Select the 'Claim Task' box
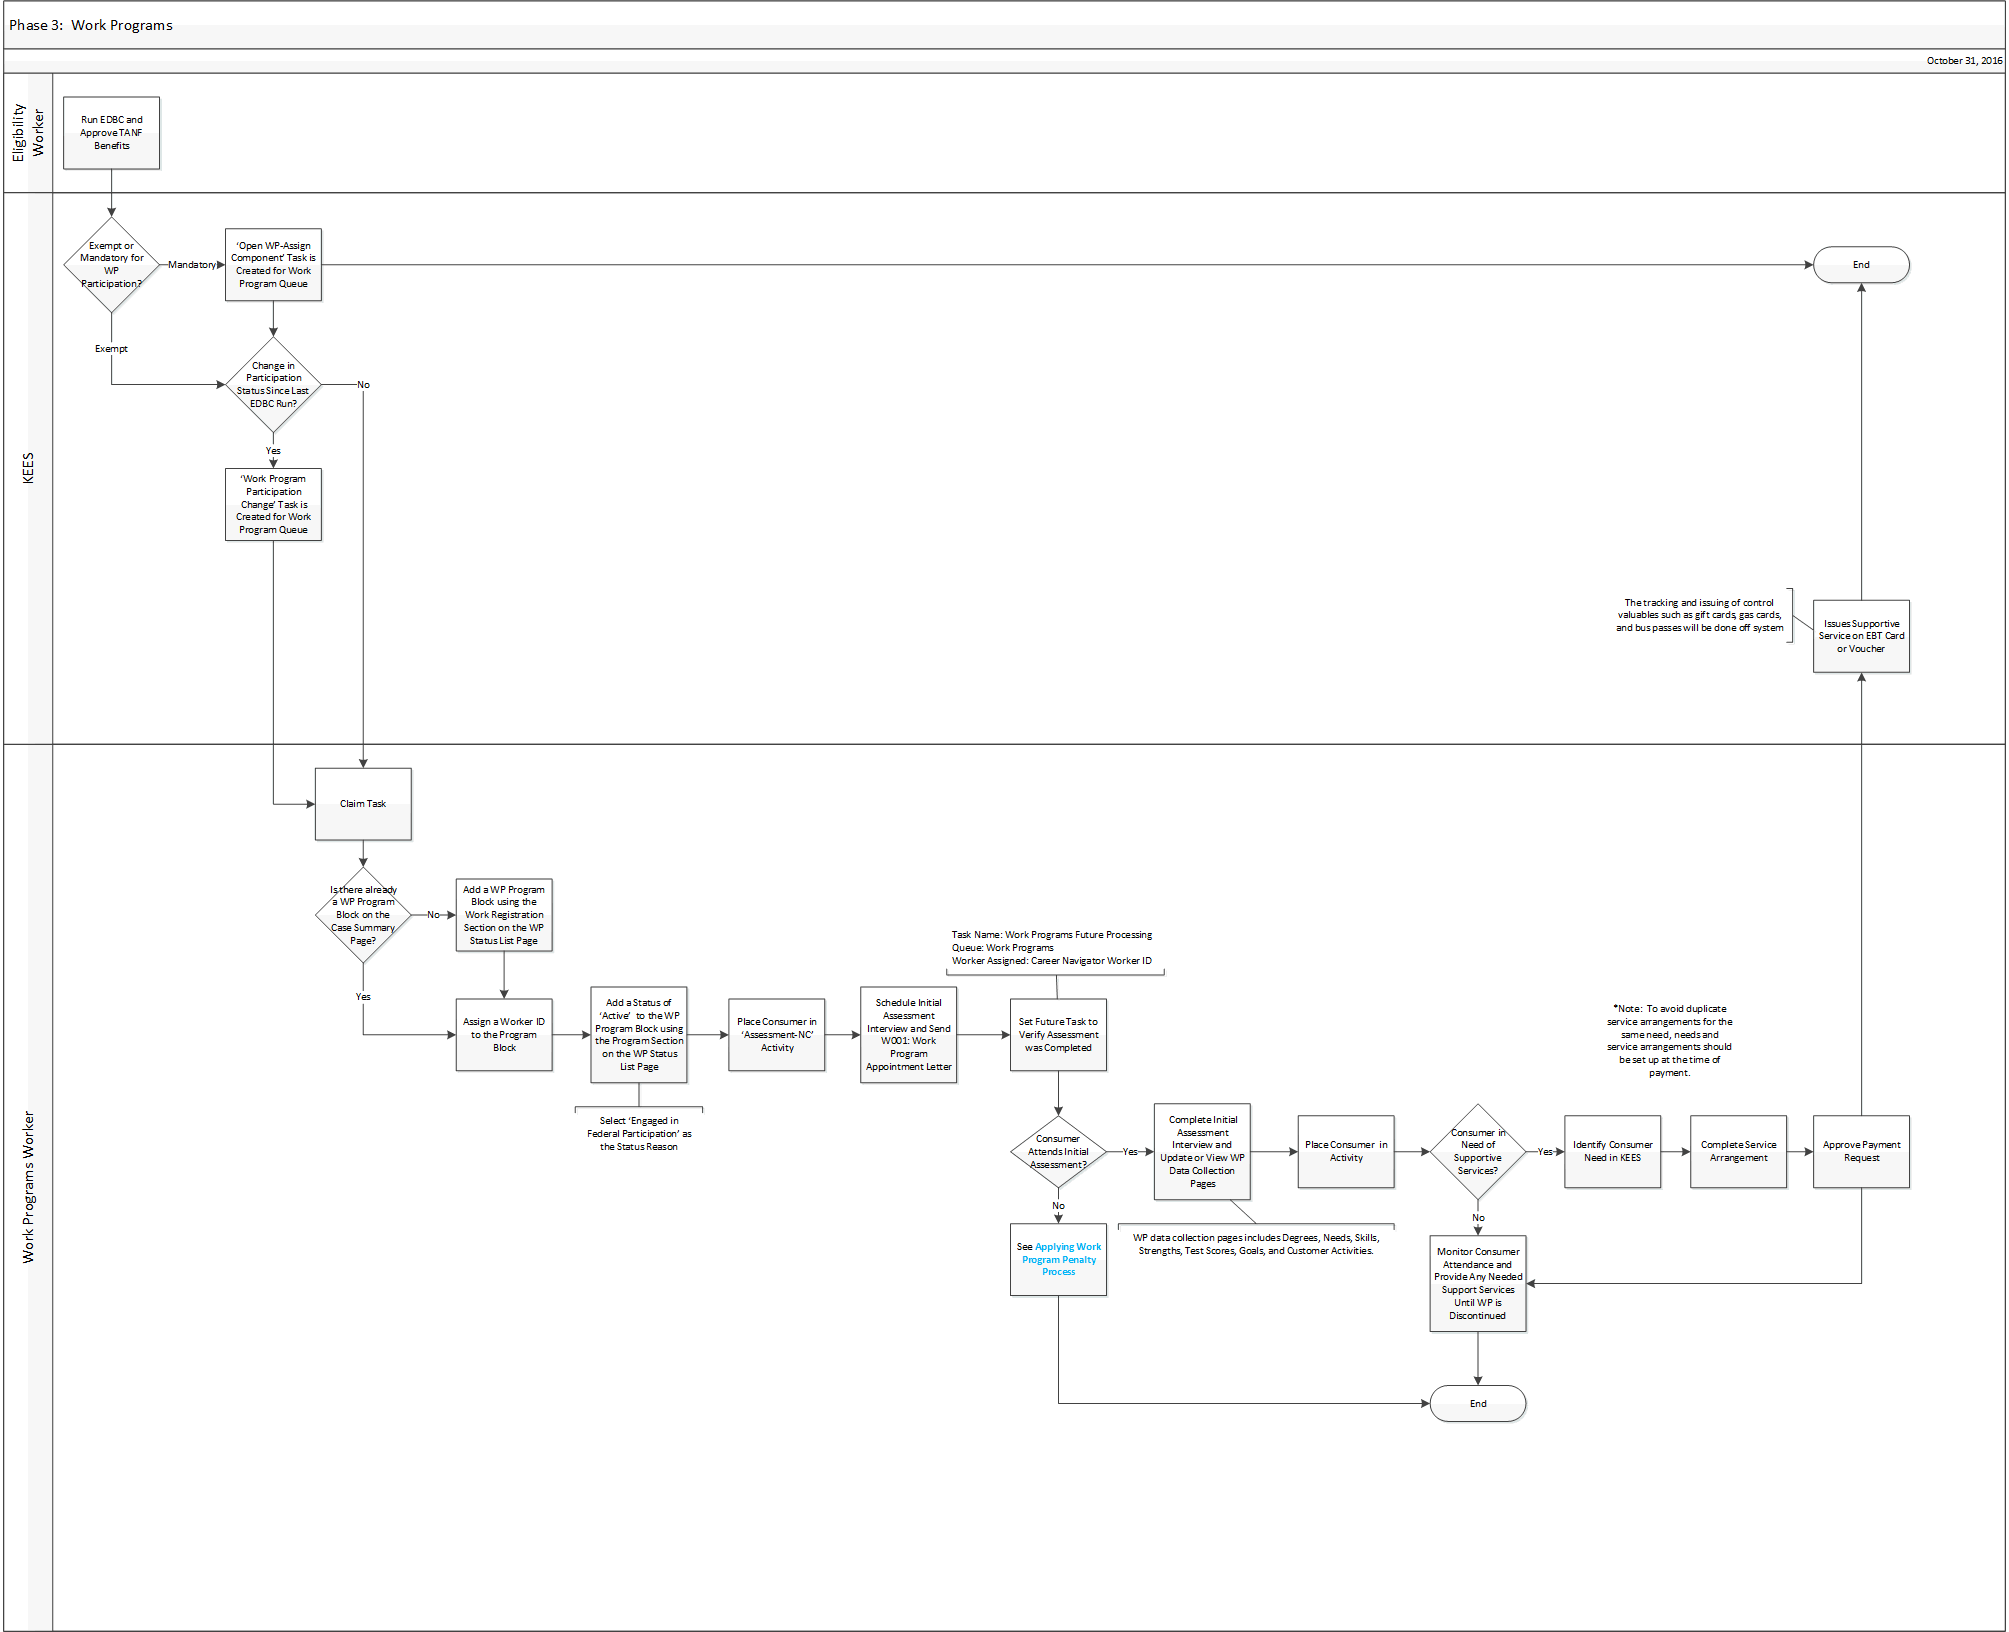 click(363, 804)
